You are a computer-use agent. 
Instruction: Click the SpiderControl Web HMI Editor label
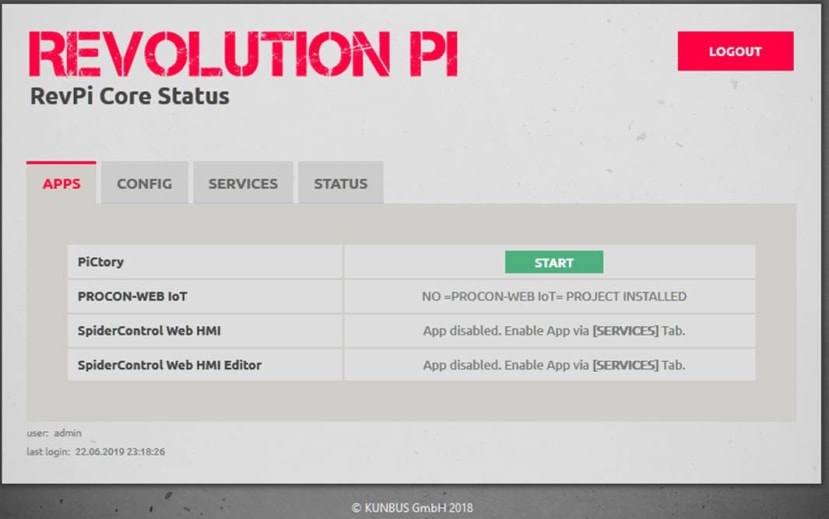pyautogui.click(x=169, y=365)
